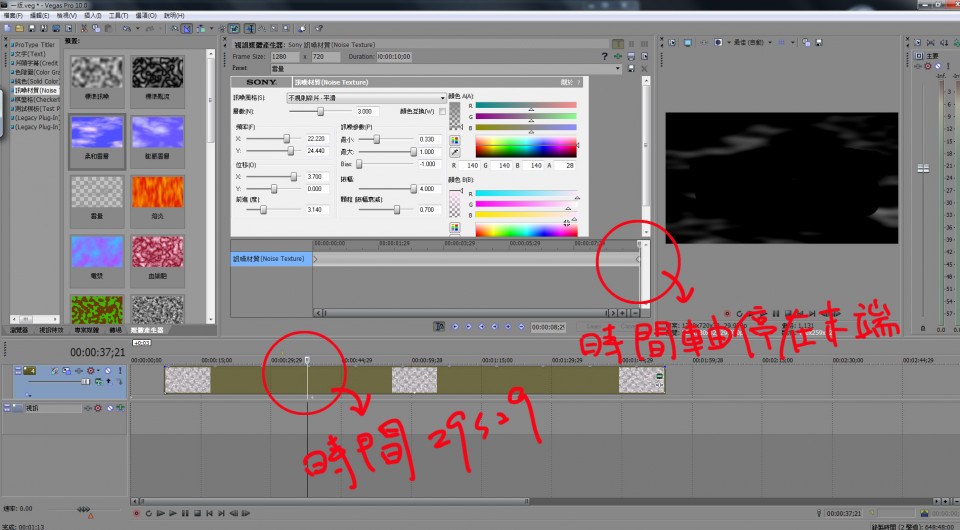Toggle the 顏色互換 checkbox
The width and height of the screenshot is (960, 530).
pos(443,112)
